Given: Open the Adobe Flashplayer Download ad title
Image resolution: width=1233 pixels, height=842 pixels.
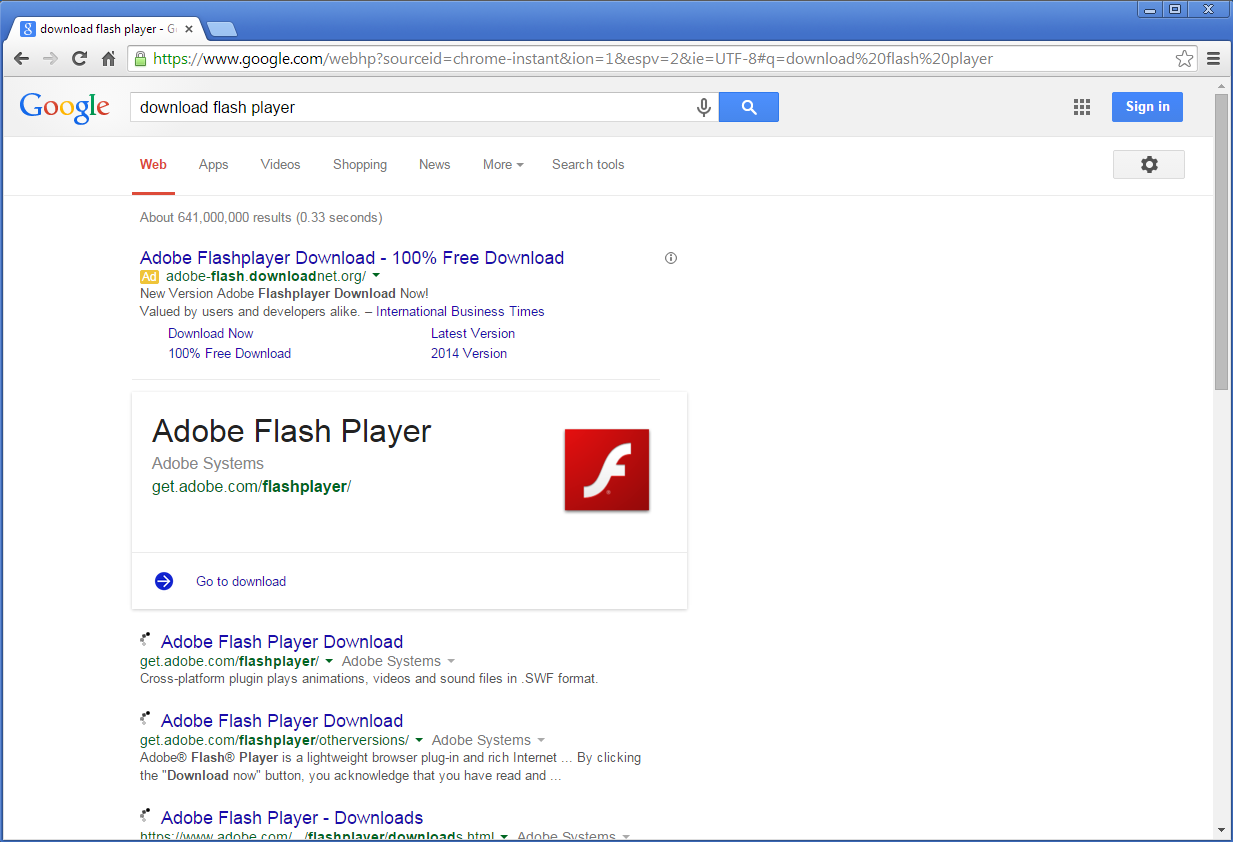Looking at the screenshot, I should (352, 258).
